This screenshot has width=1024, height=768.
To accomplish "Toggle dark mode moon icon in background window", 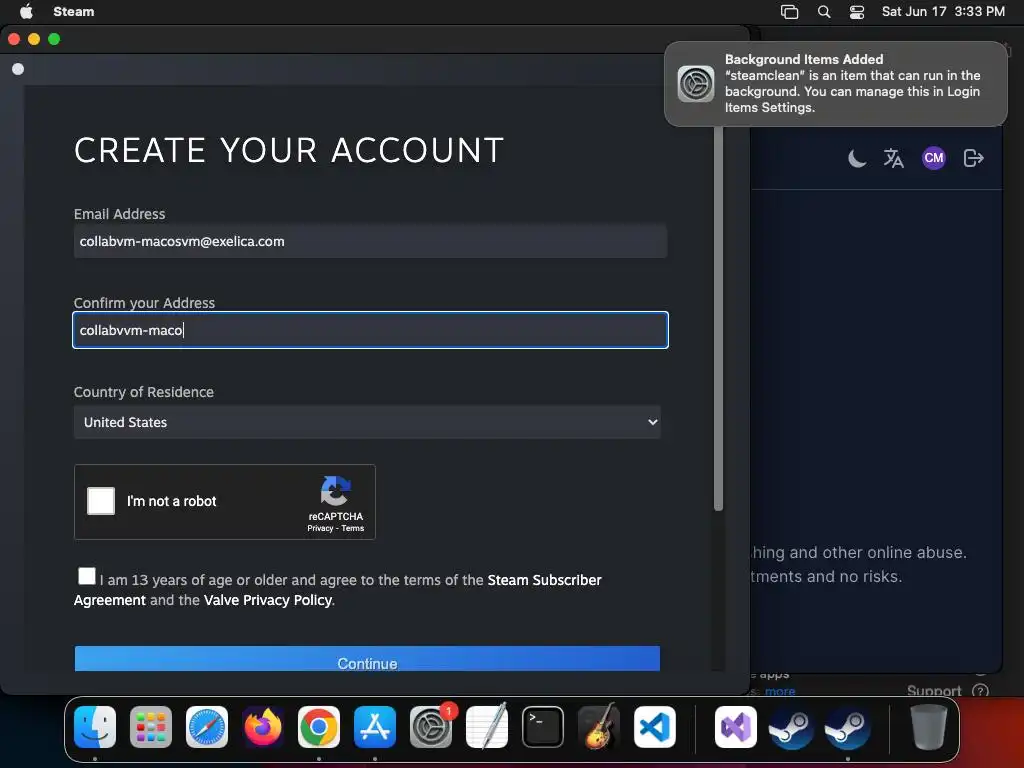I will point(857,158).
